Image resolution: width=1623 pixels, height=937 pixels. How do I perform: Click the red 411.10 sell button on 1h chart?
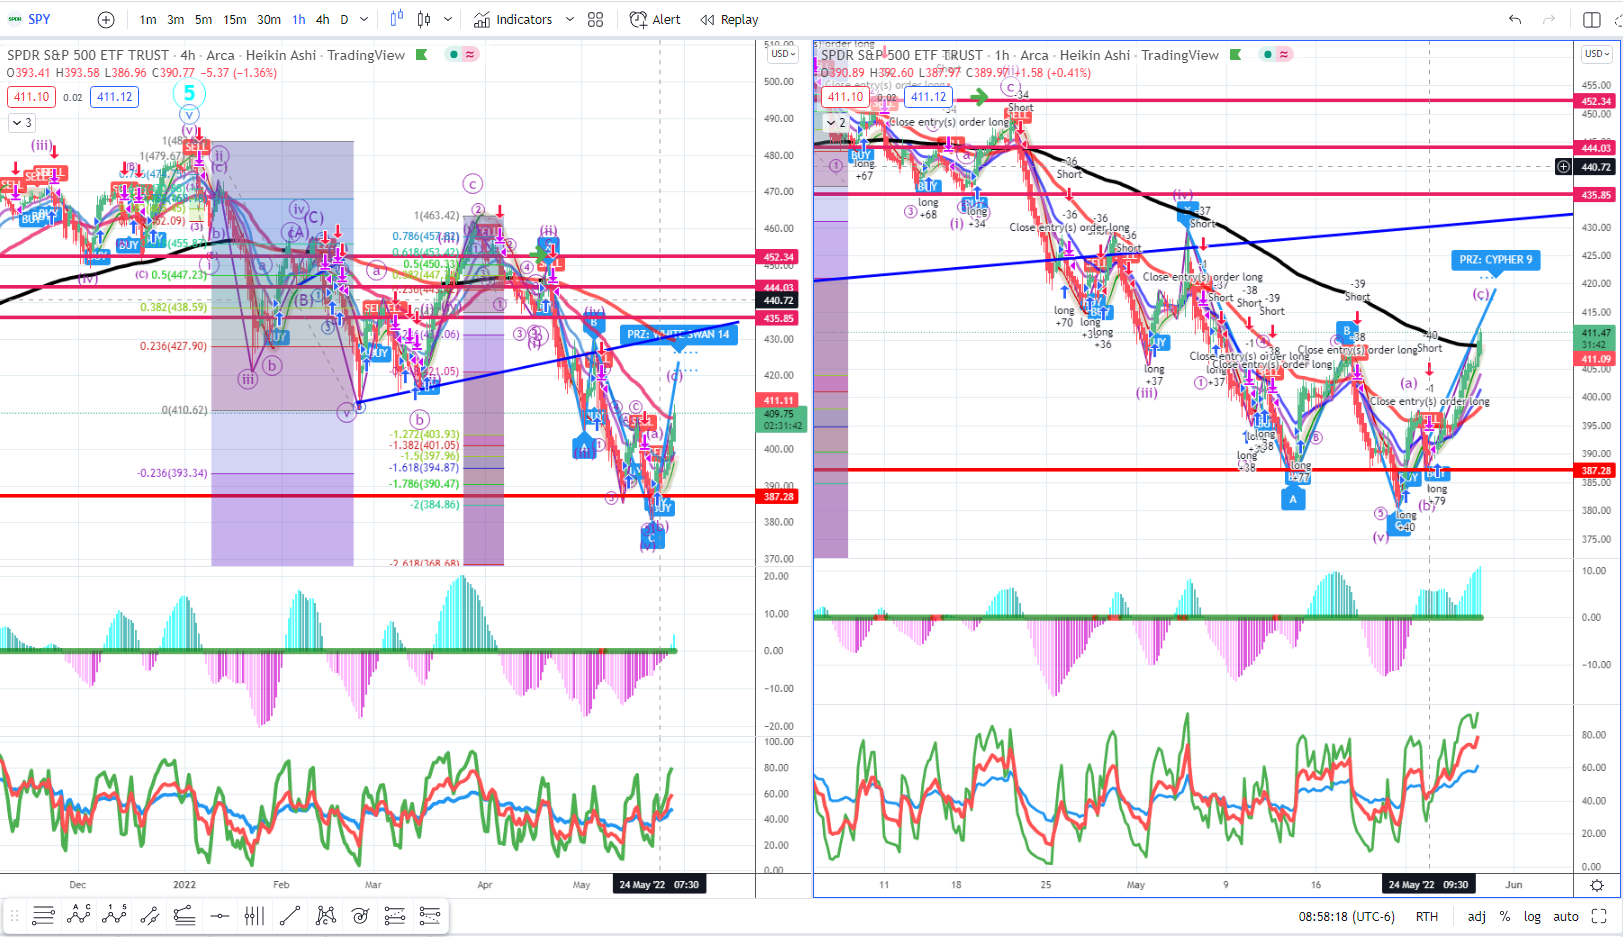pyautogui.click(x=846, y=97)
